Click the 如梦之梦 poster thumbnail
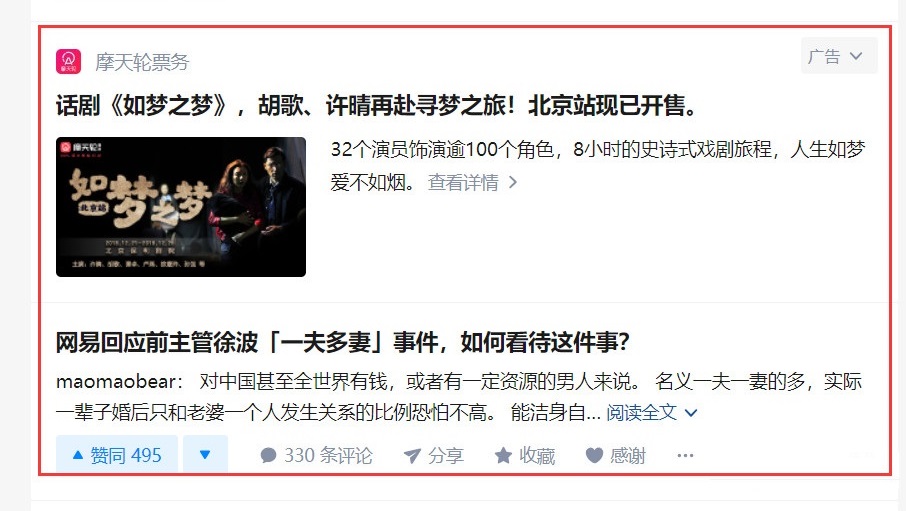This screenshot has width=906, height=511. pos(181,207)
